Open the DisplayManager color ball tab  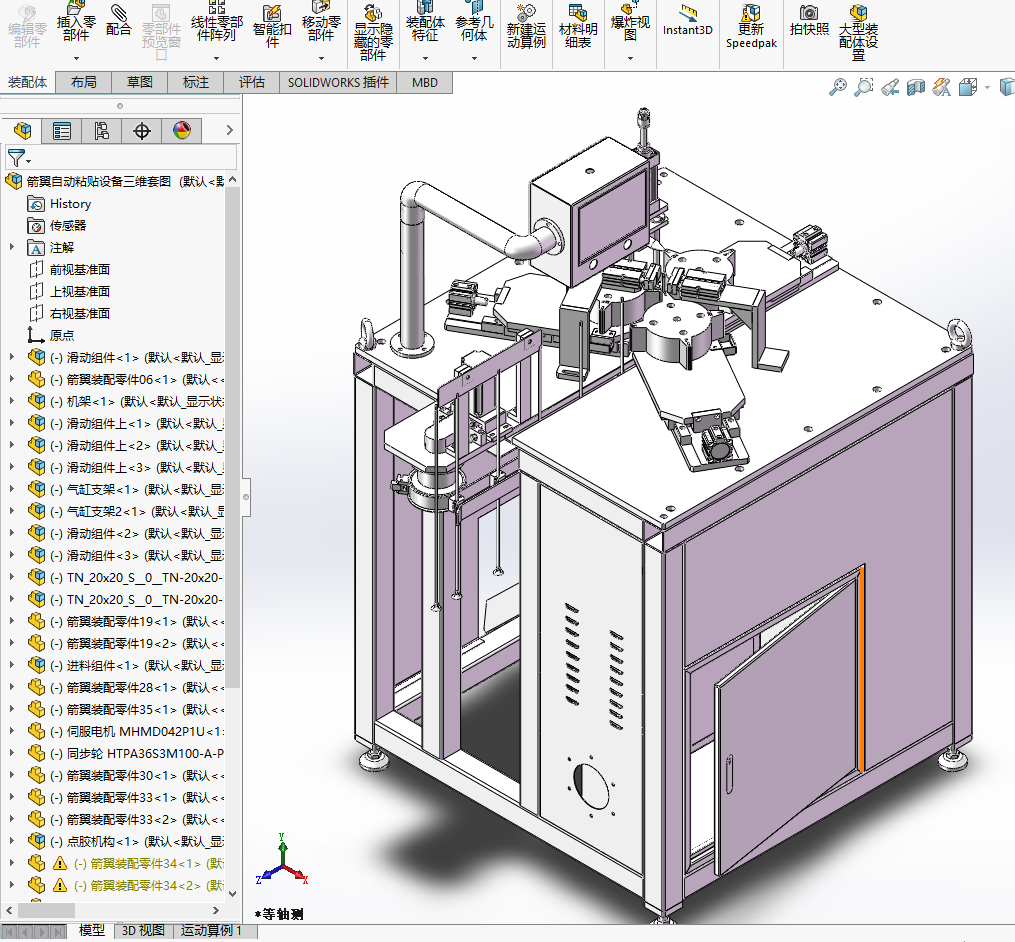181,130
